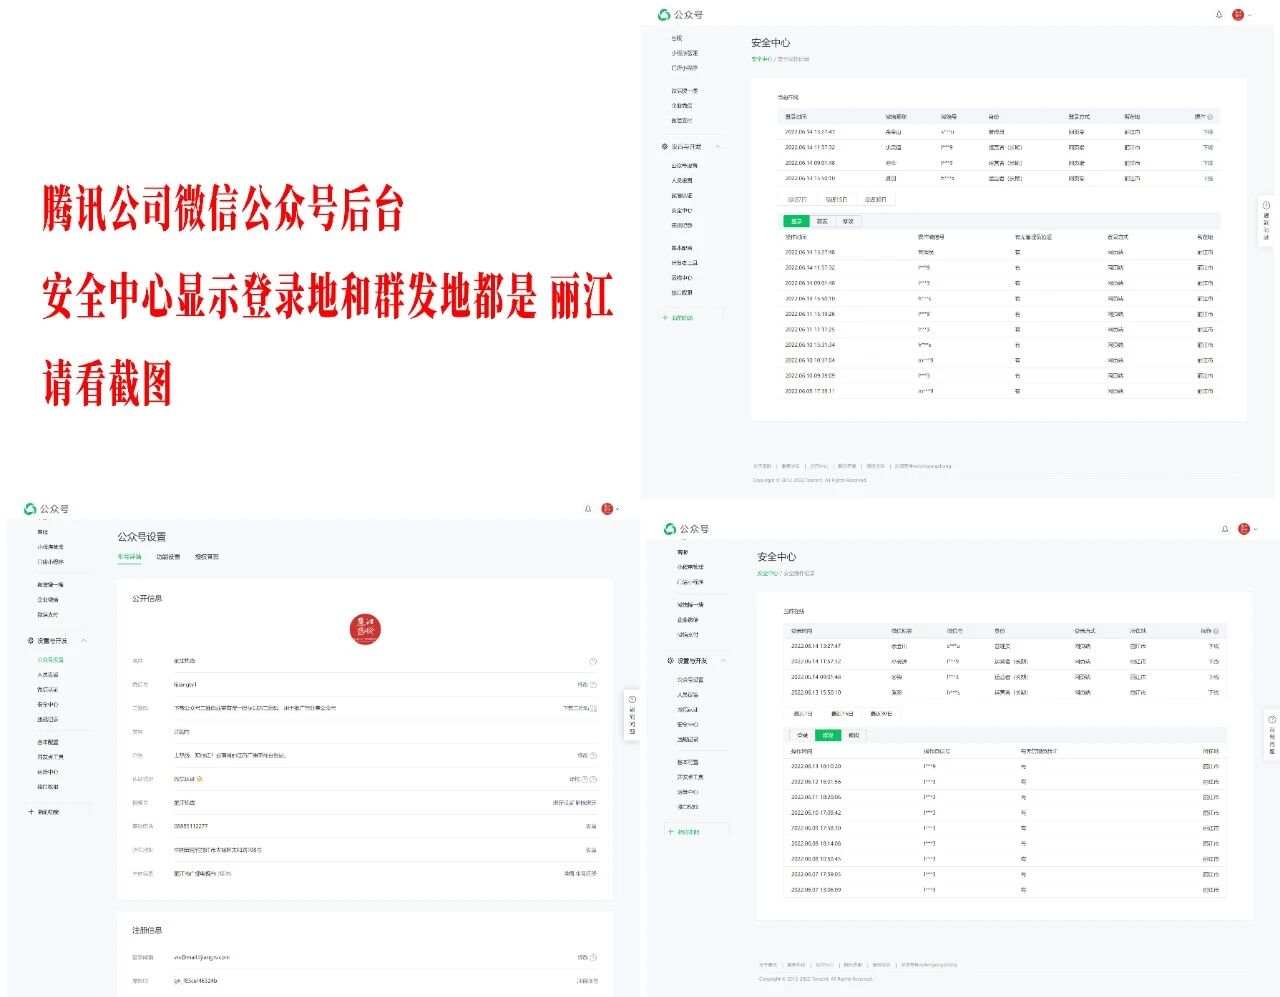
Task: Click round red account logo in 公开信息
Action: 365,629
